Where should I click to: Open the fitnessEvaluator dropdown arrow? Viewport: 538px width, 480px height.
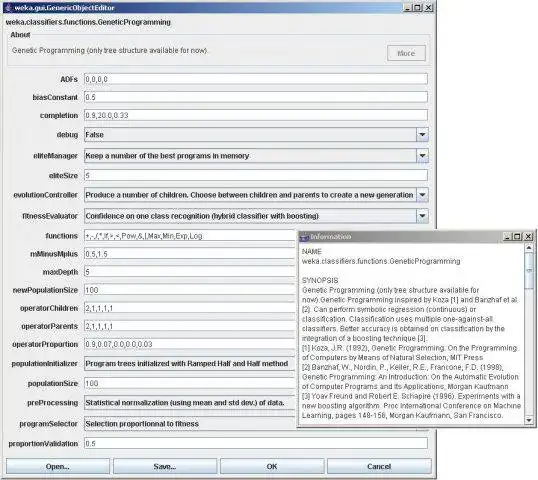coord(422,216)
